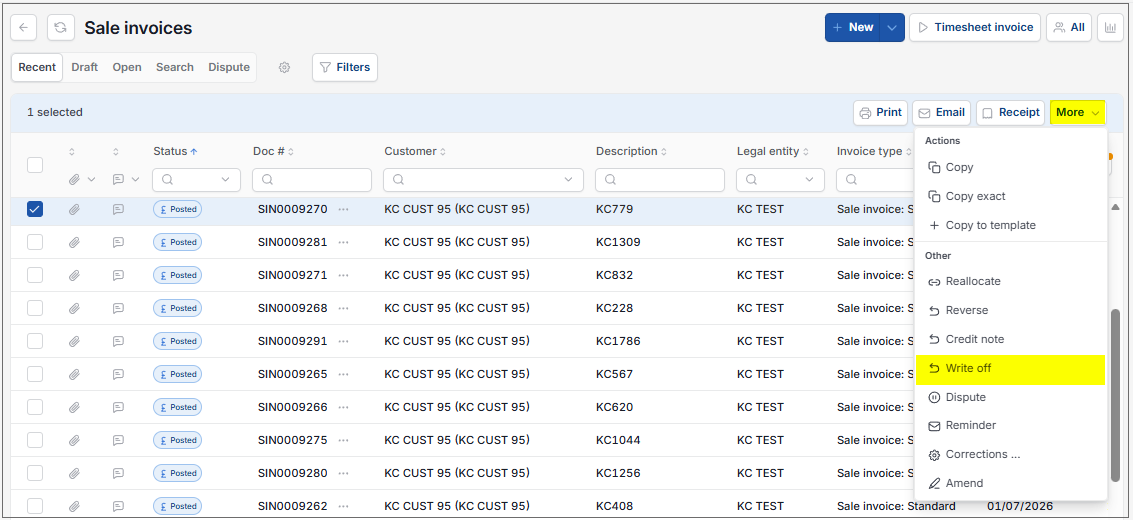Click the Filters button
The width and height of the screenshot is (1133, 520).
click(x=345, y=67)
